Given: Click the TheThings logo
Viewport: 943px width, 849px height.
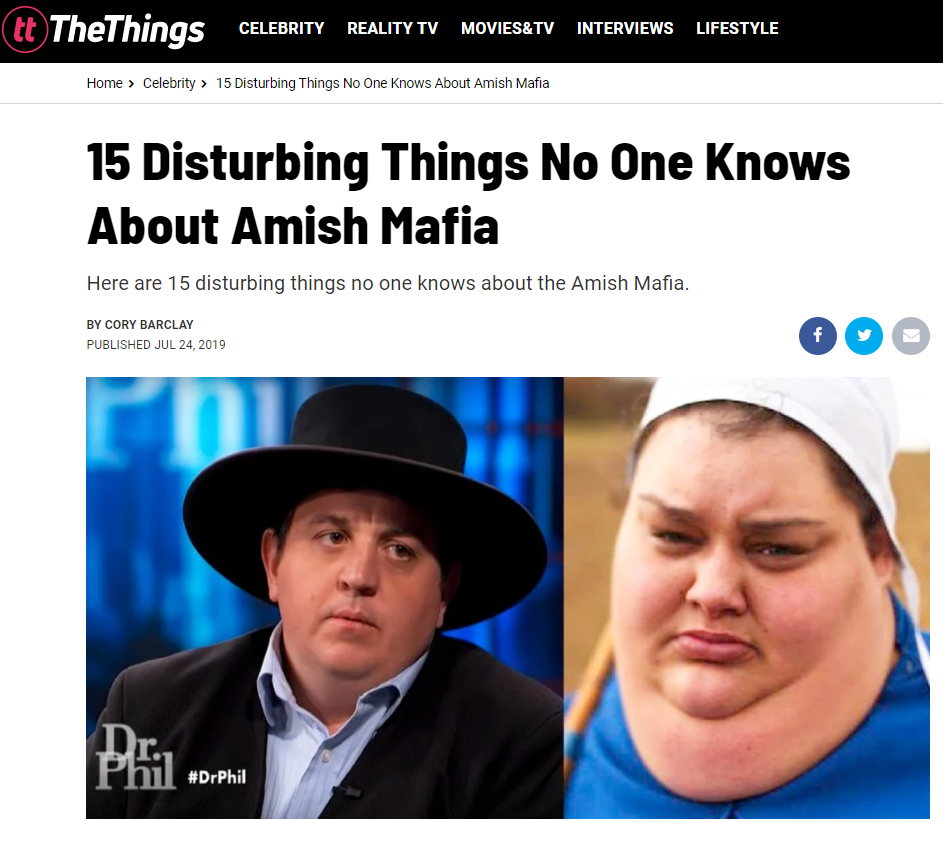Looking at the screenshot, I should 103,29.
